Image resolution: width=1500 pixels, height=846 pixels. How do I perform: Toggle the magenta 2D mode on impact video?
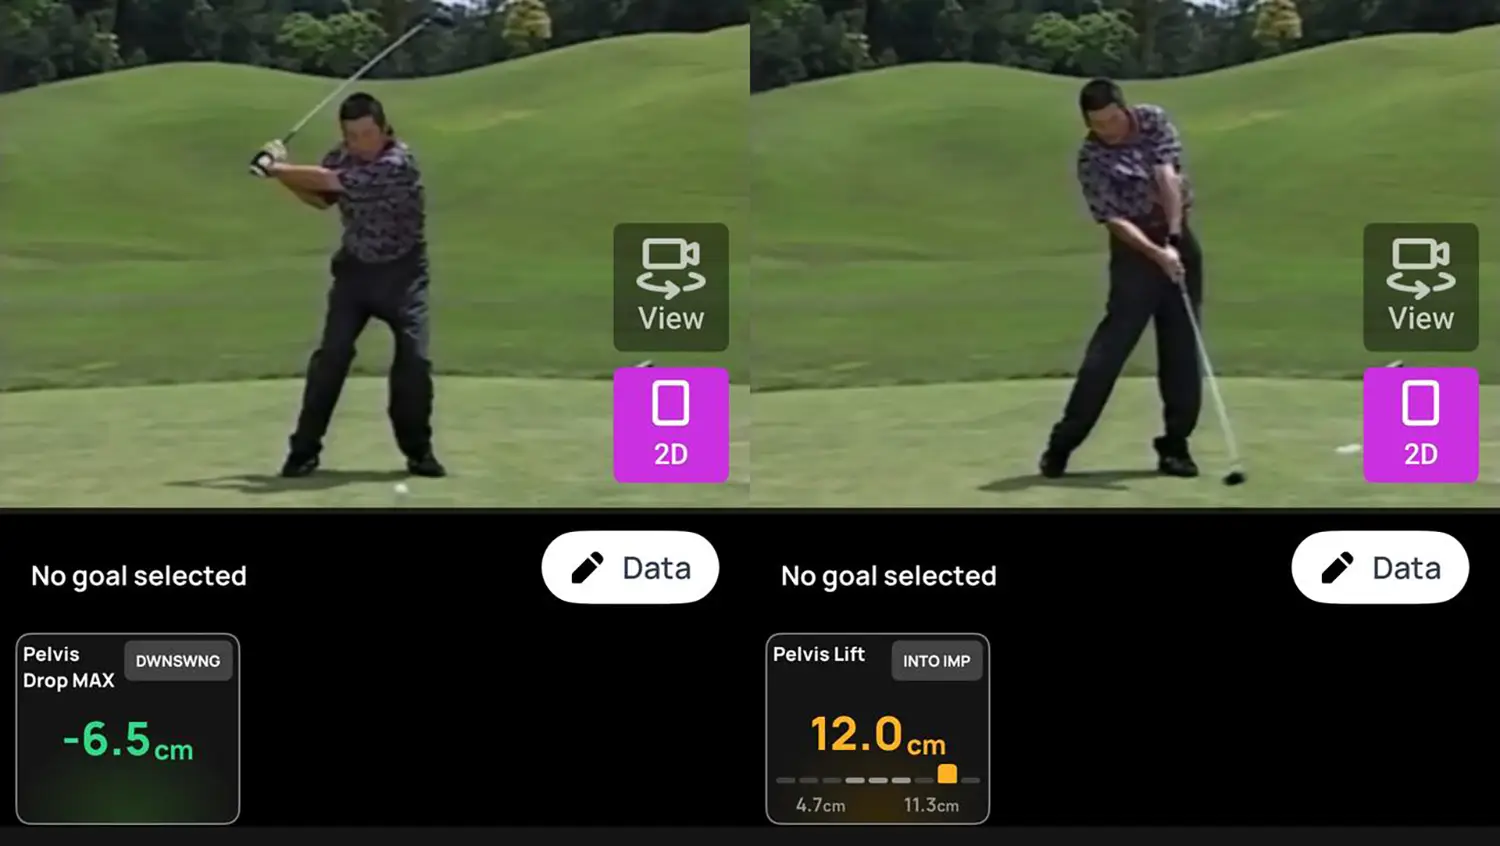(1421, 425)
